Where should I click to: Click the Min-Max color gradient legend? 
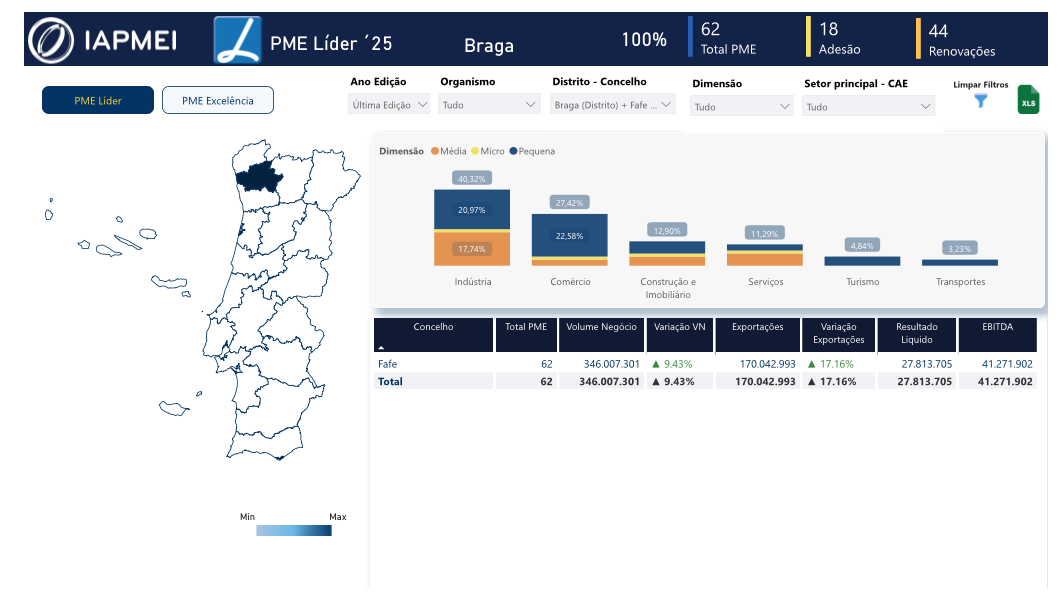pyautogui.click(x=294, y=531)
